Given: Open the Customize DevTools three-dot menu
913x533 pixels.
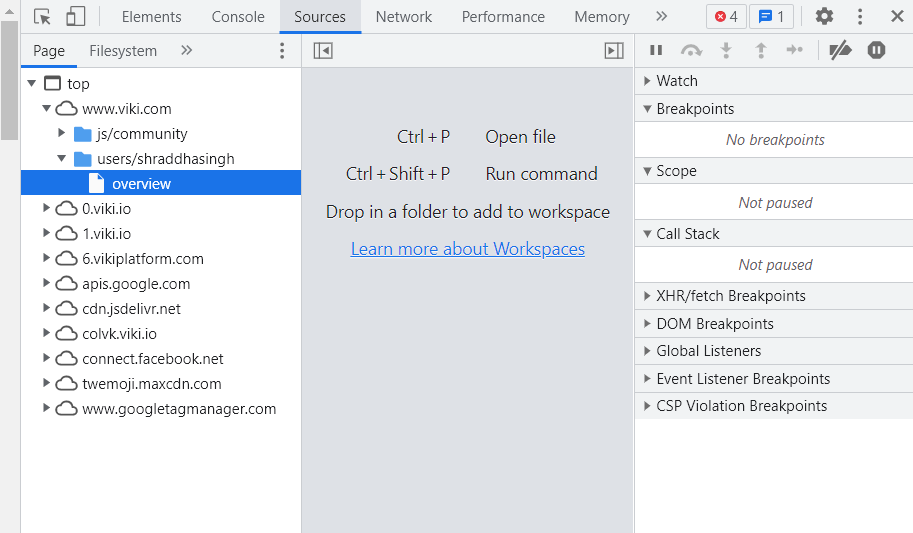Looking at the screenshot, I should click(x=860, y=17).
